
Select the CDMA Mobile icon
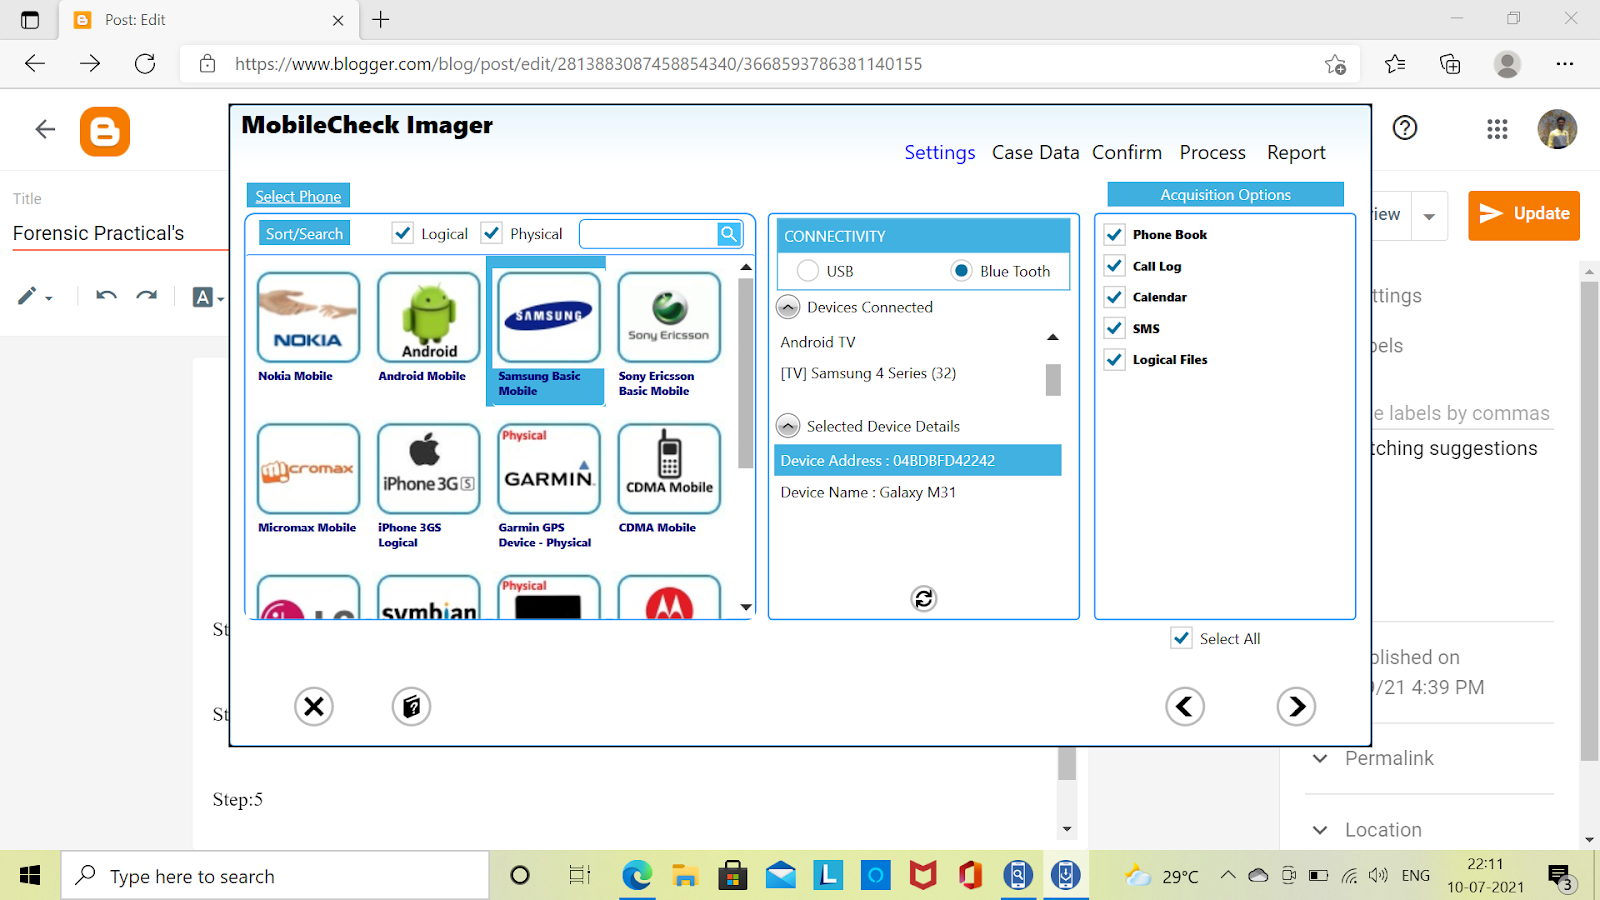click(x=669, y=468)
